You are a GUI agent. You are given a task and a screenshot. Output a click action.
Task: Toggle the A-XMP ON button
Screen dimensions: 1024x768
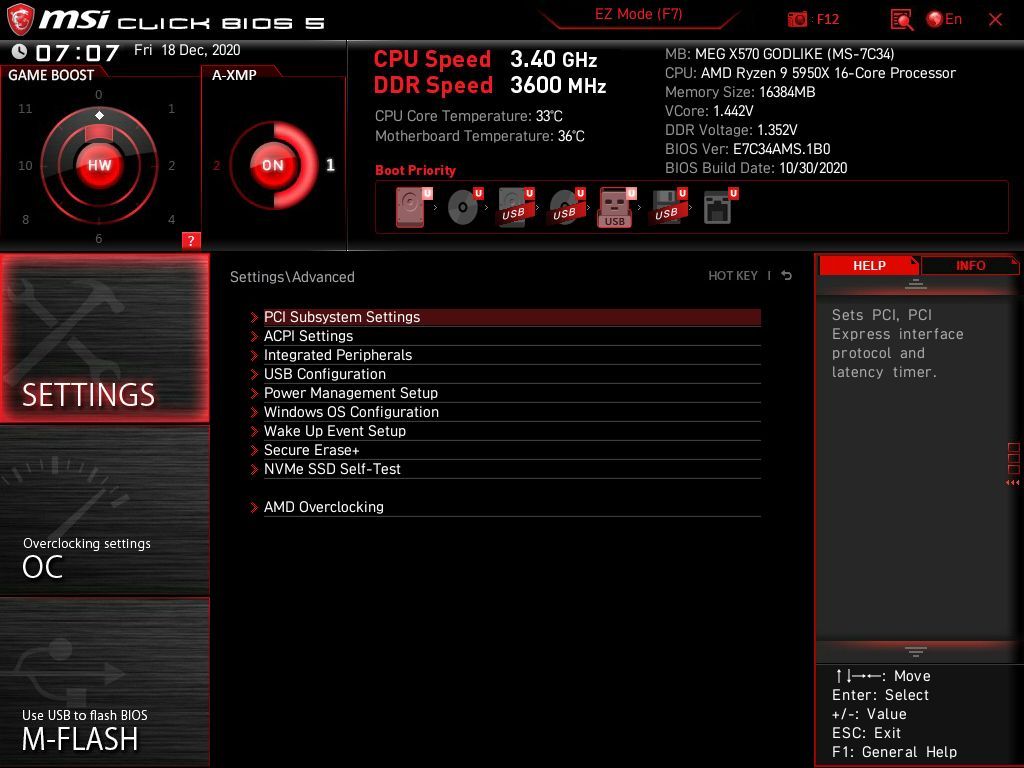click(x=273, y=165)
